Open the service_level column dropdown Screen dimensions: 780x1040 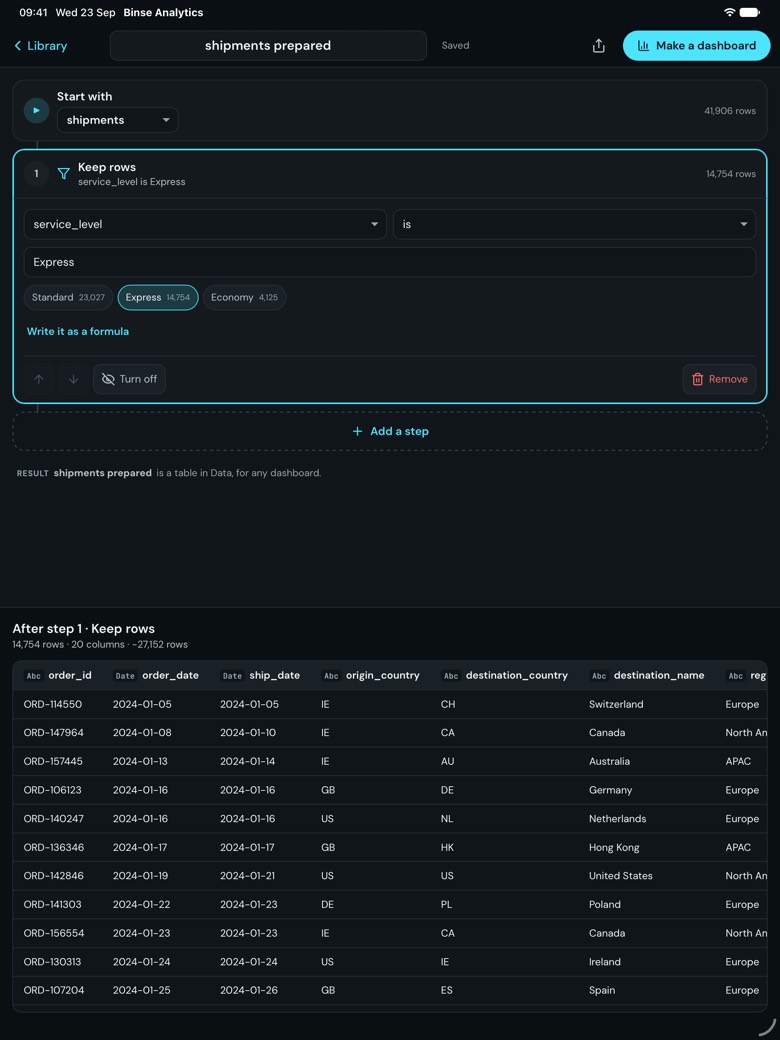[x=205, y=224]
